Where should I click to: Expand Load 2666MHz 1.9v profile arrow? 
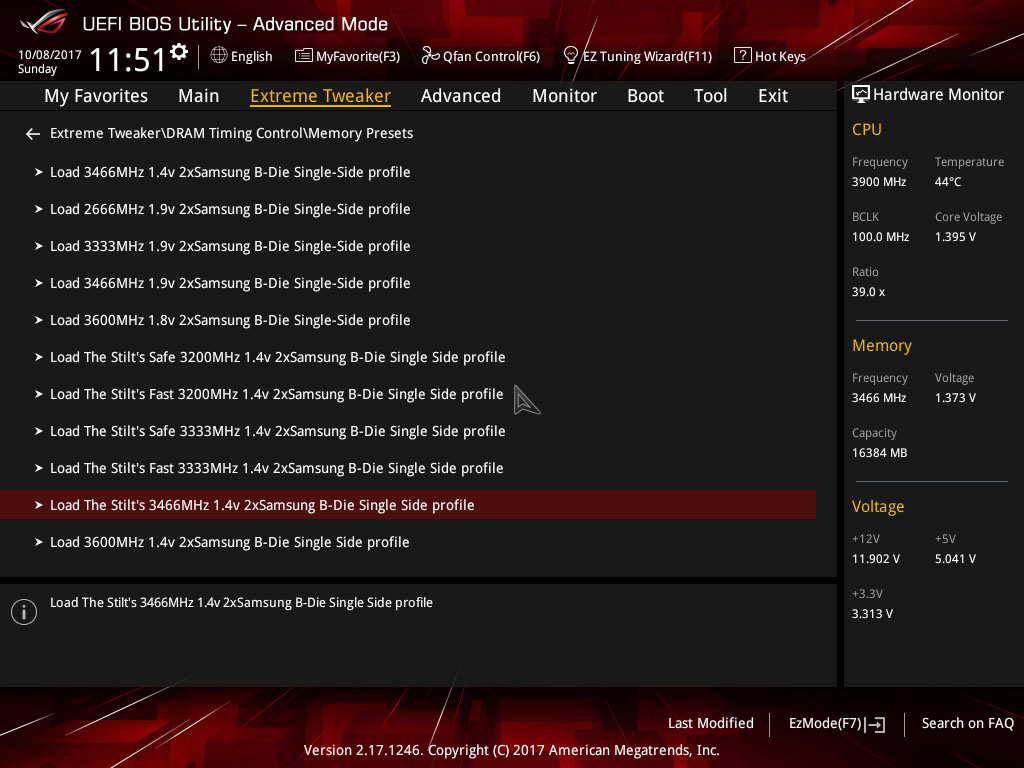39,209
